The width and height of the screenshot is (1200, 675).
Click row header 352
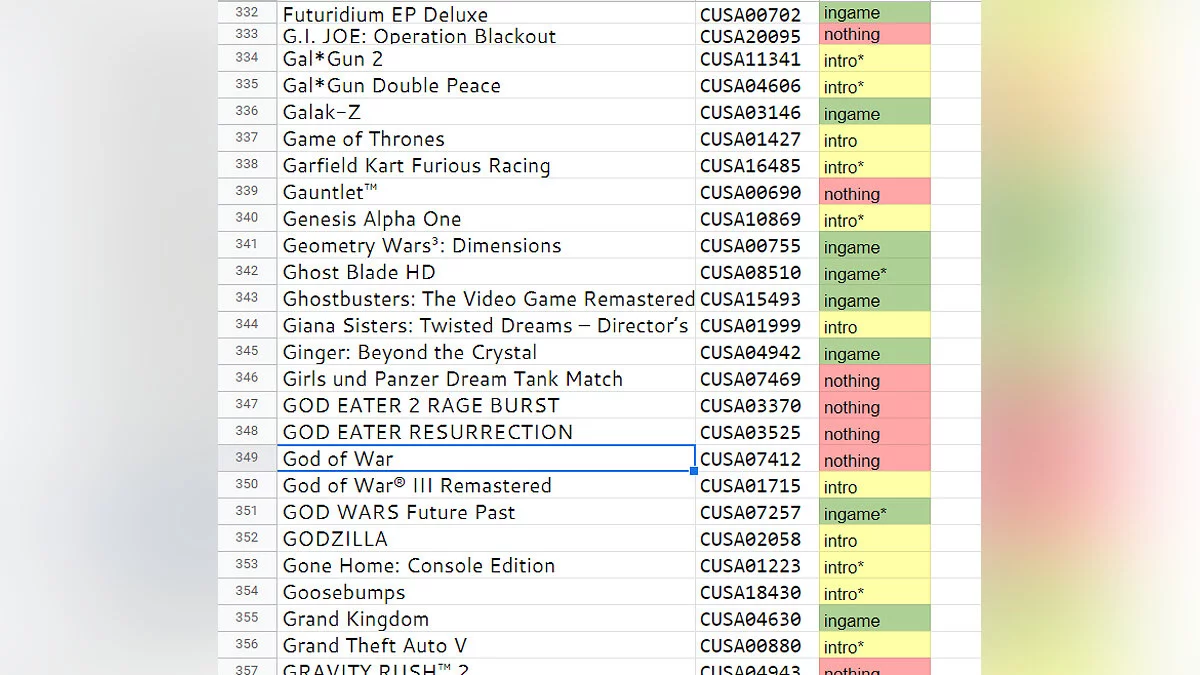pos(247,539)
